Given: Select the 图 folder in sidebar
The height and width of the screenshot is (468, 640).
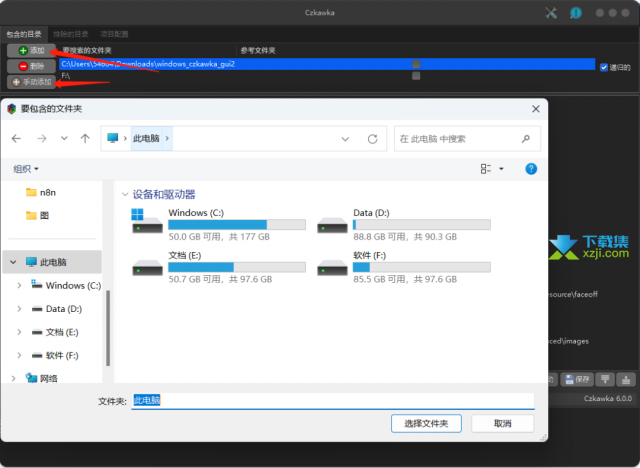Looking at the screenshot, I should 38,215.
